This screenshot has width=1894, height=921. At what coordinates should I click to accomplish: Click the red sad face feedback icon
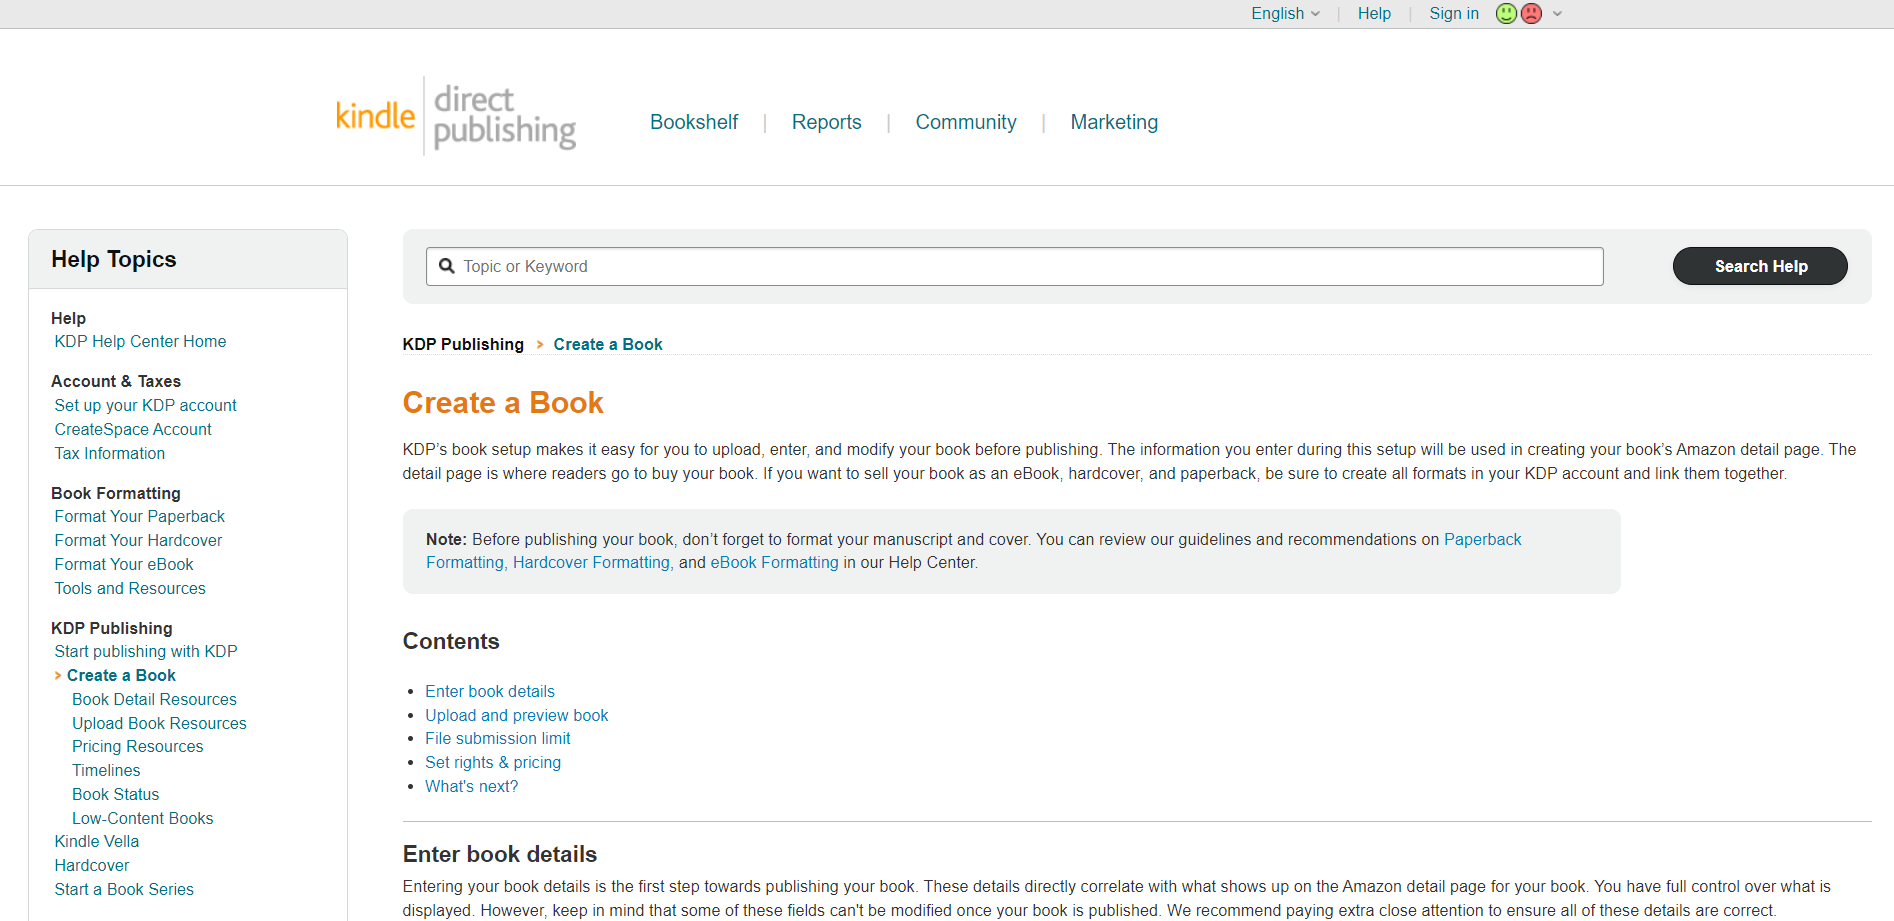[1531, 13]
